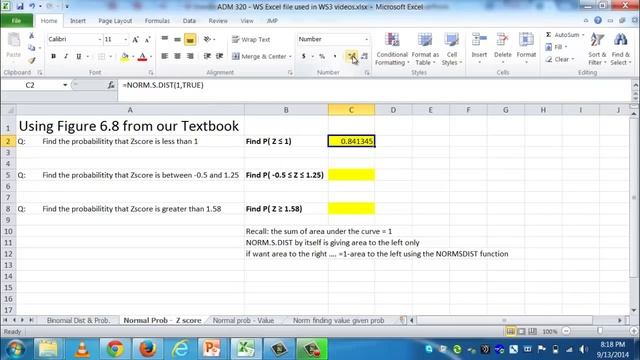The image size is (640, 360).
Task: Select Middle Align icon
Action: (x=177, y=39)
